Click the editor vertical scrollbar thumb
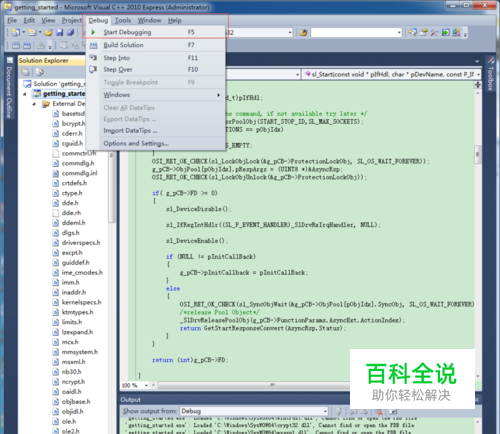The height and width of the screenshot is (434, 500). point(478,154)
